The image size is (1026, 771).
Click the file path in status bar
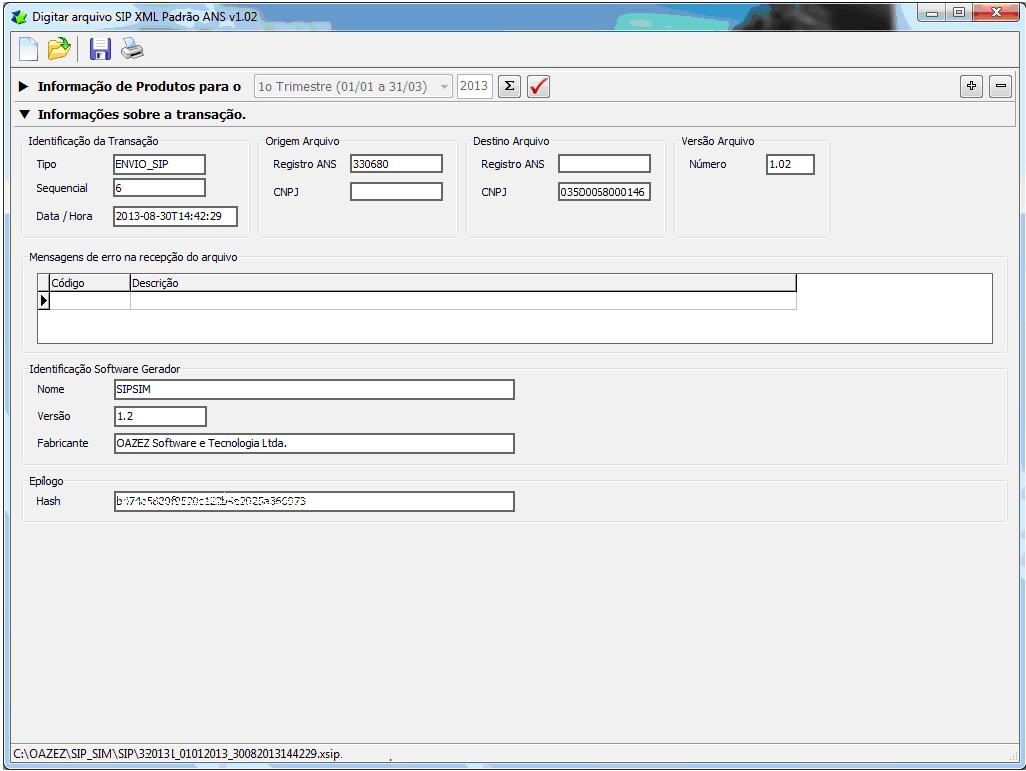177,754
